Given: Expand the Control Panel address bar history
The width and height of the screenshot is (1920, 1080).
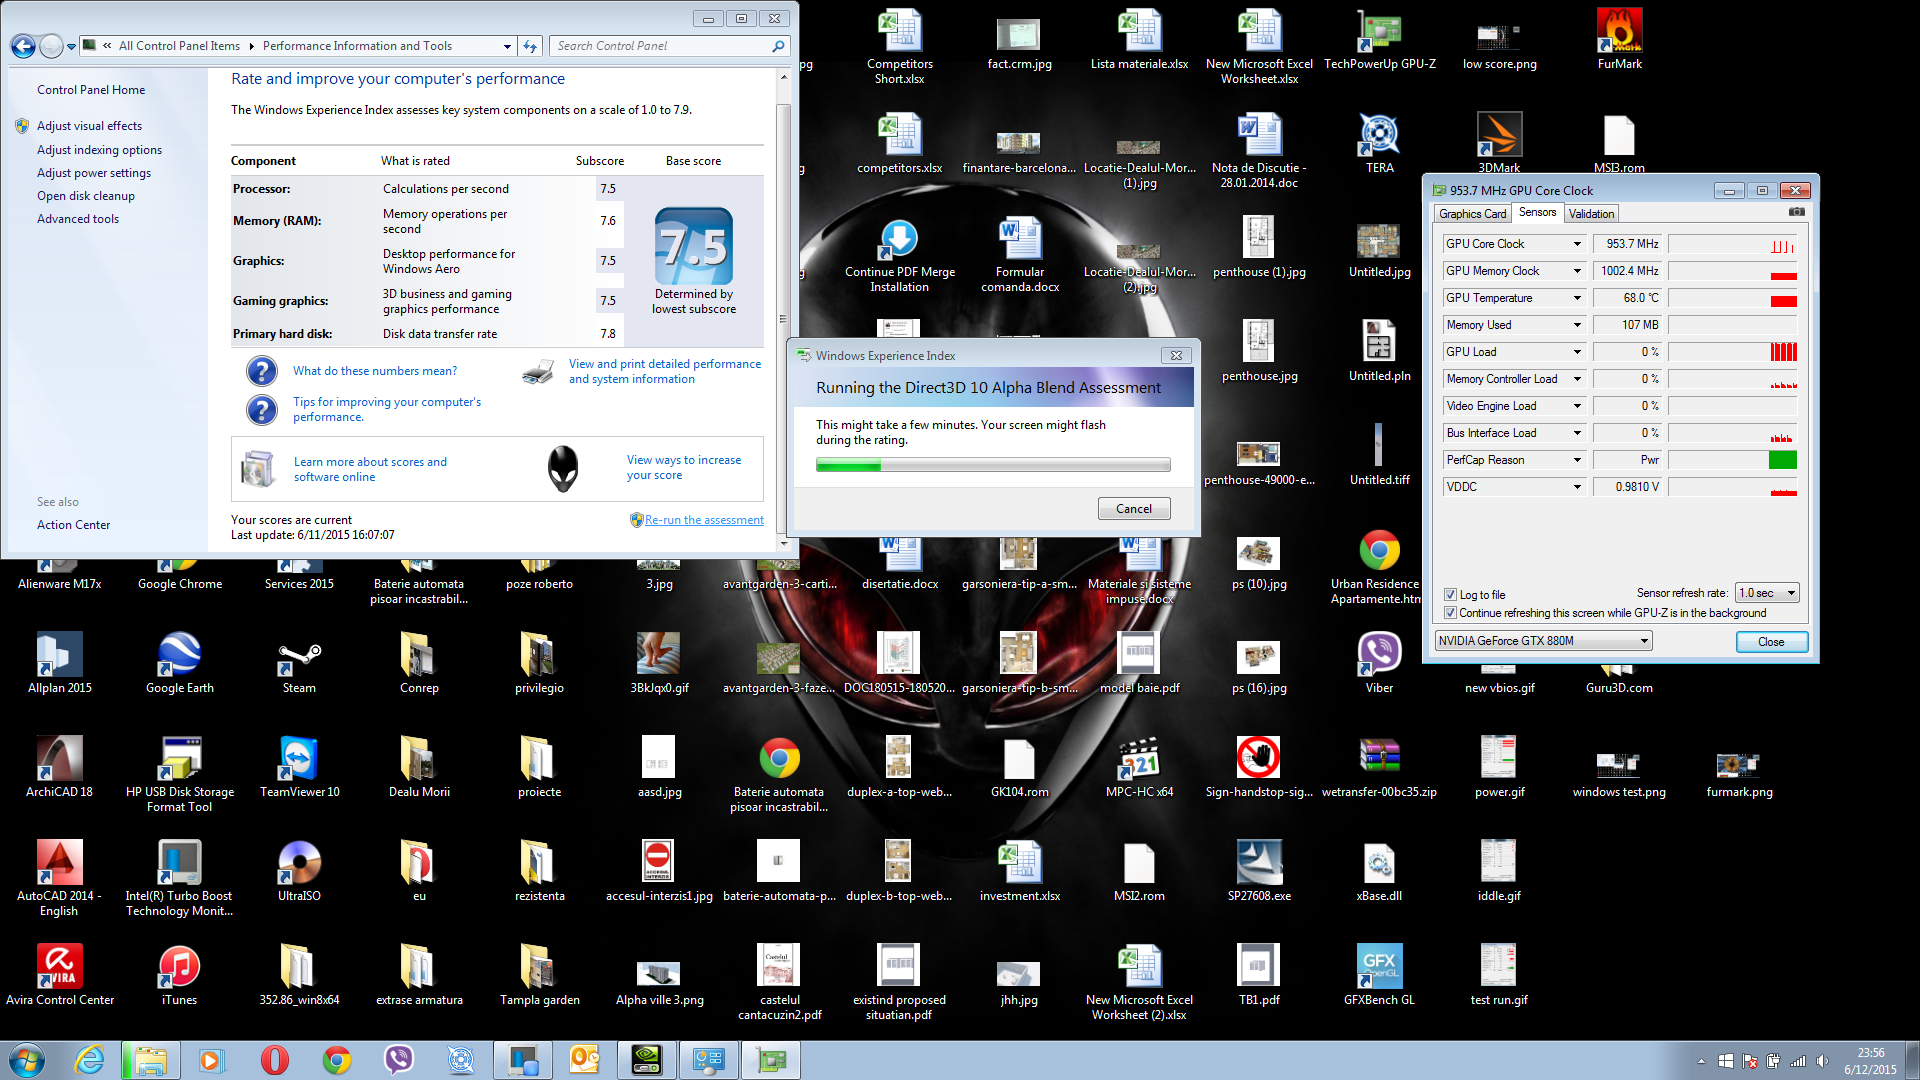Looking at the screenshot, I should [x=508, y=46].
